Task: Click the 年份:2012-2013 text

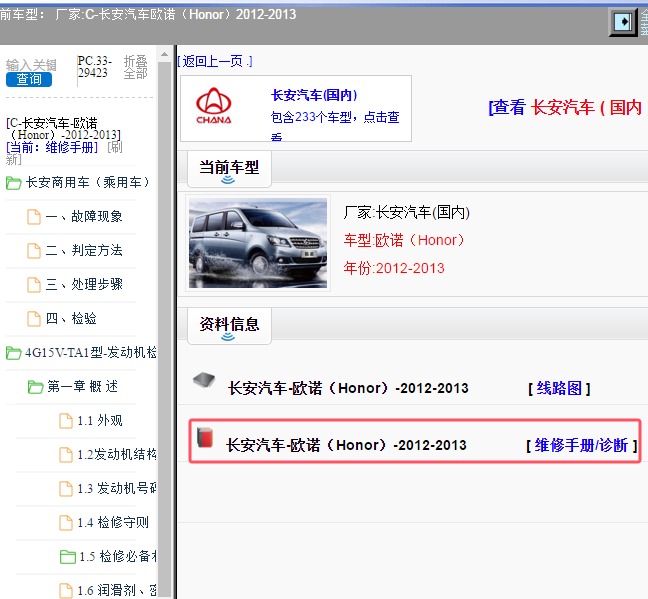Action: click(394, 268)
